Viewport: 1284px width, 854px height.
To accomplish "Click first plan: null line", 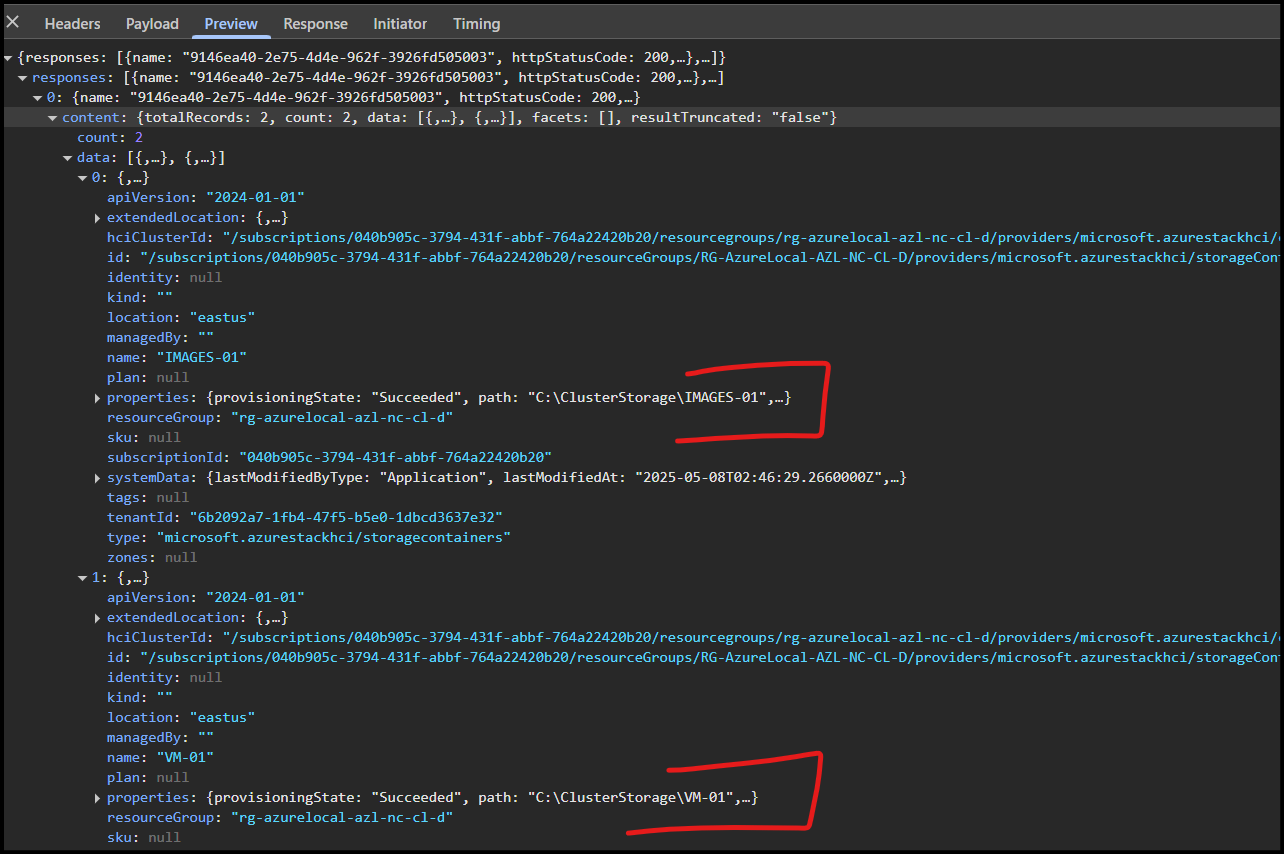I will [148, 378].
